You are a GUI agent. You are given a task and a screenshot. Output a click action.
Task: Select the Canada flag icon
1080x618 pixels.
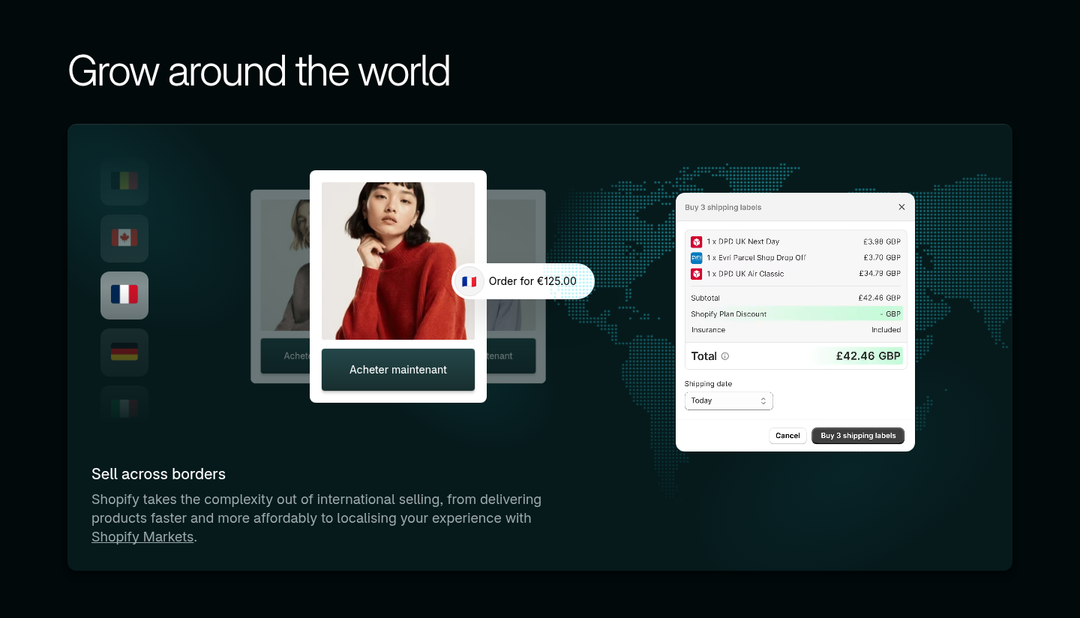(x=125, y=238)
